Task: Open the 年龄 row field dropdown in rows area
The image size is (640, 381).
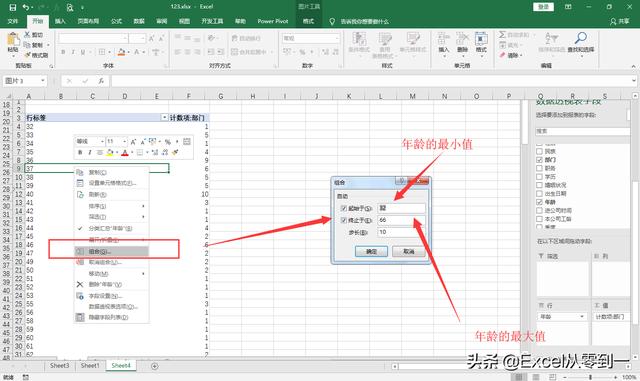Action: point(582,317)
